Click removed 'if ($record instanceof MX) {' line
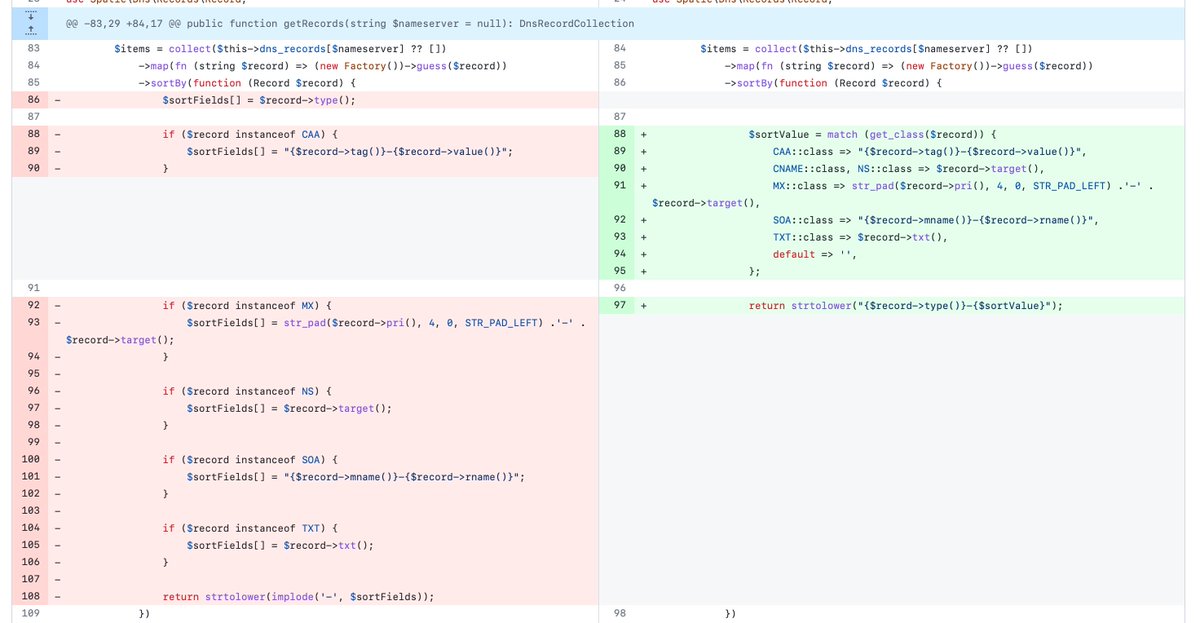Screen dimensions: 1200x623 click(247, 305)
